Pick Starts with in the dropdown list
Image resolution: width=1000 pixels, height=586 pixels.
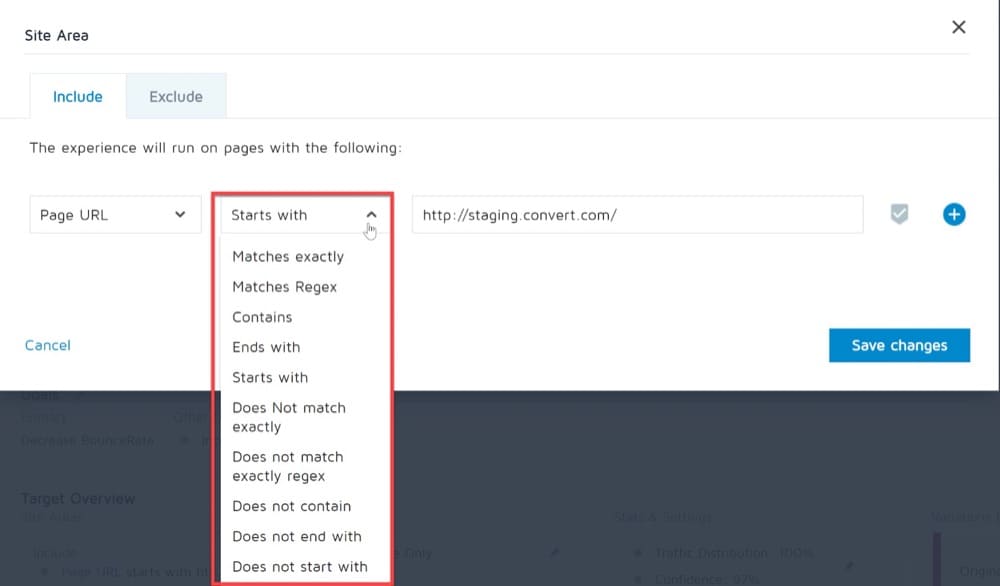coord(270,377)
